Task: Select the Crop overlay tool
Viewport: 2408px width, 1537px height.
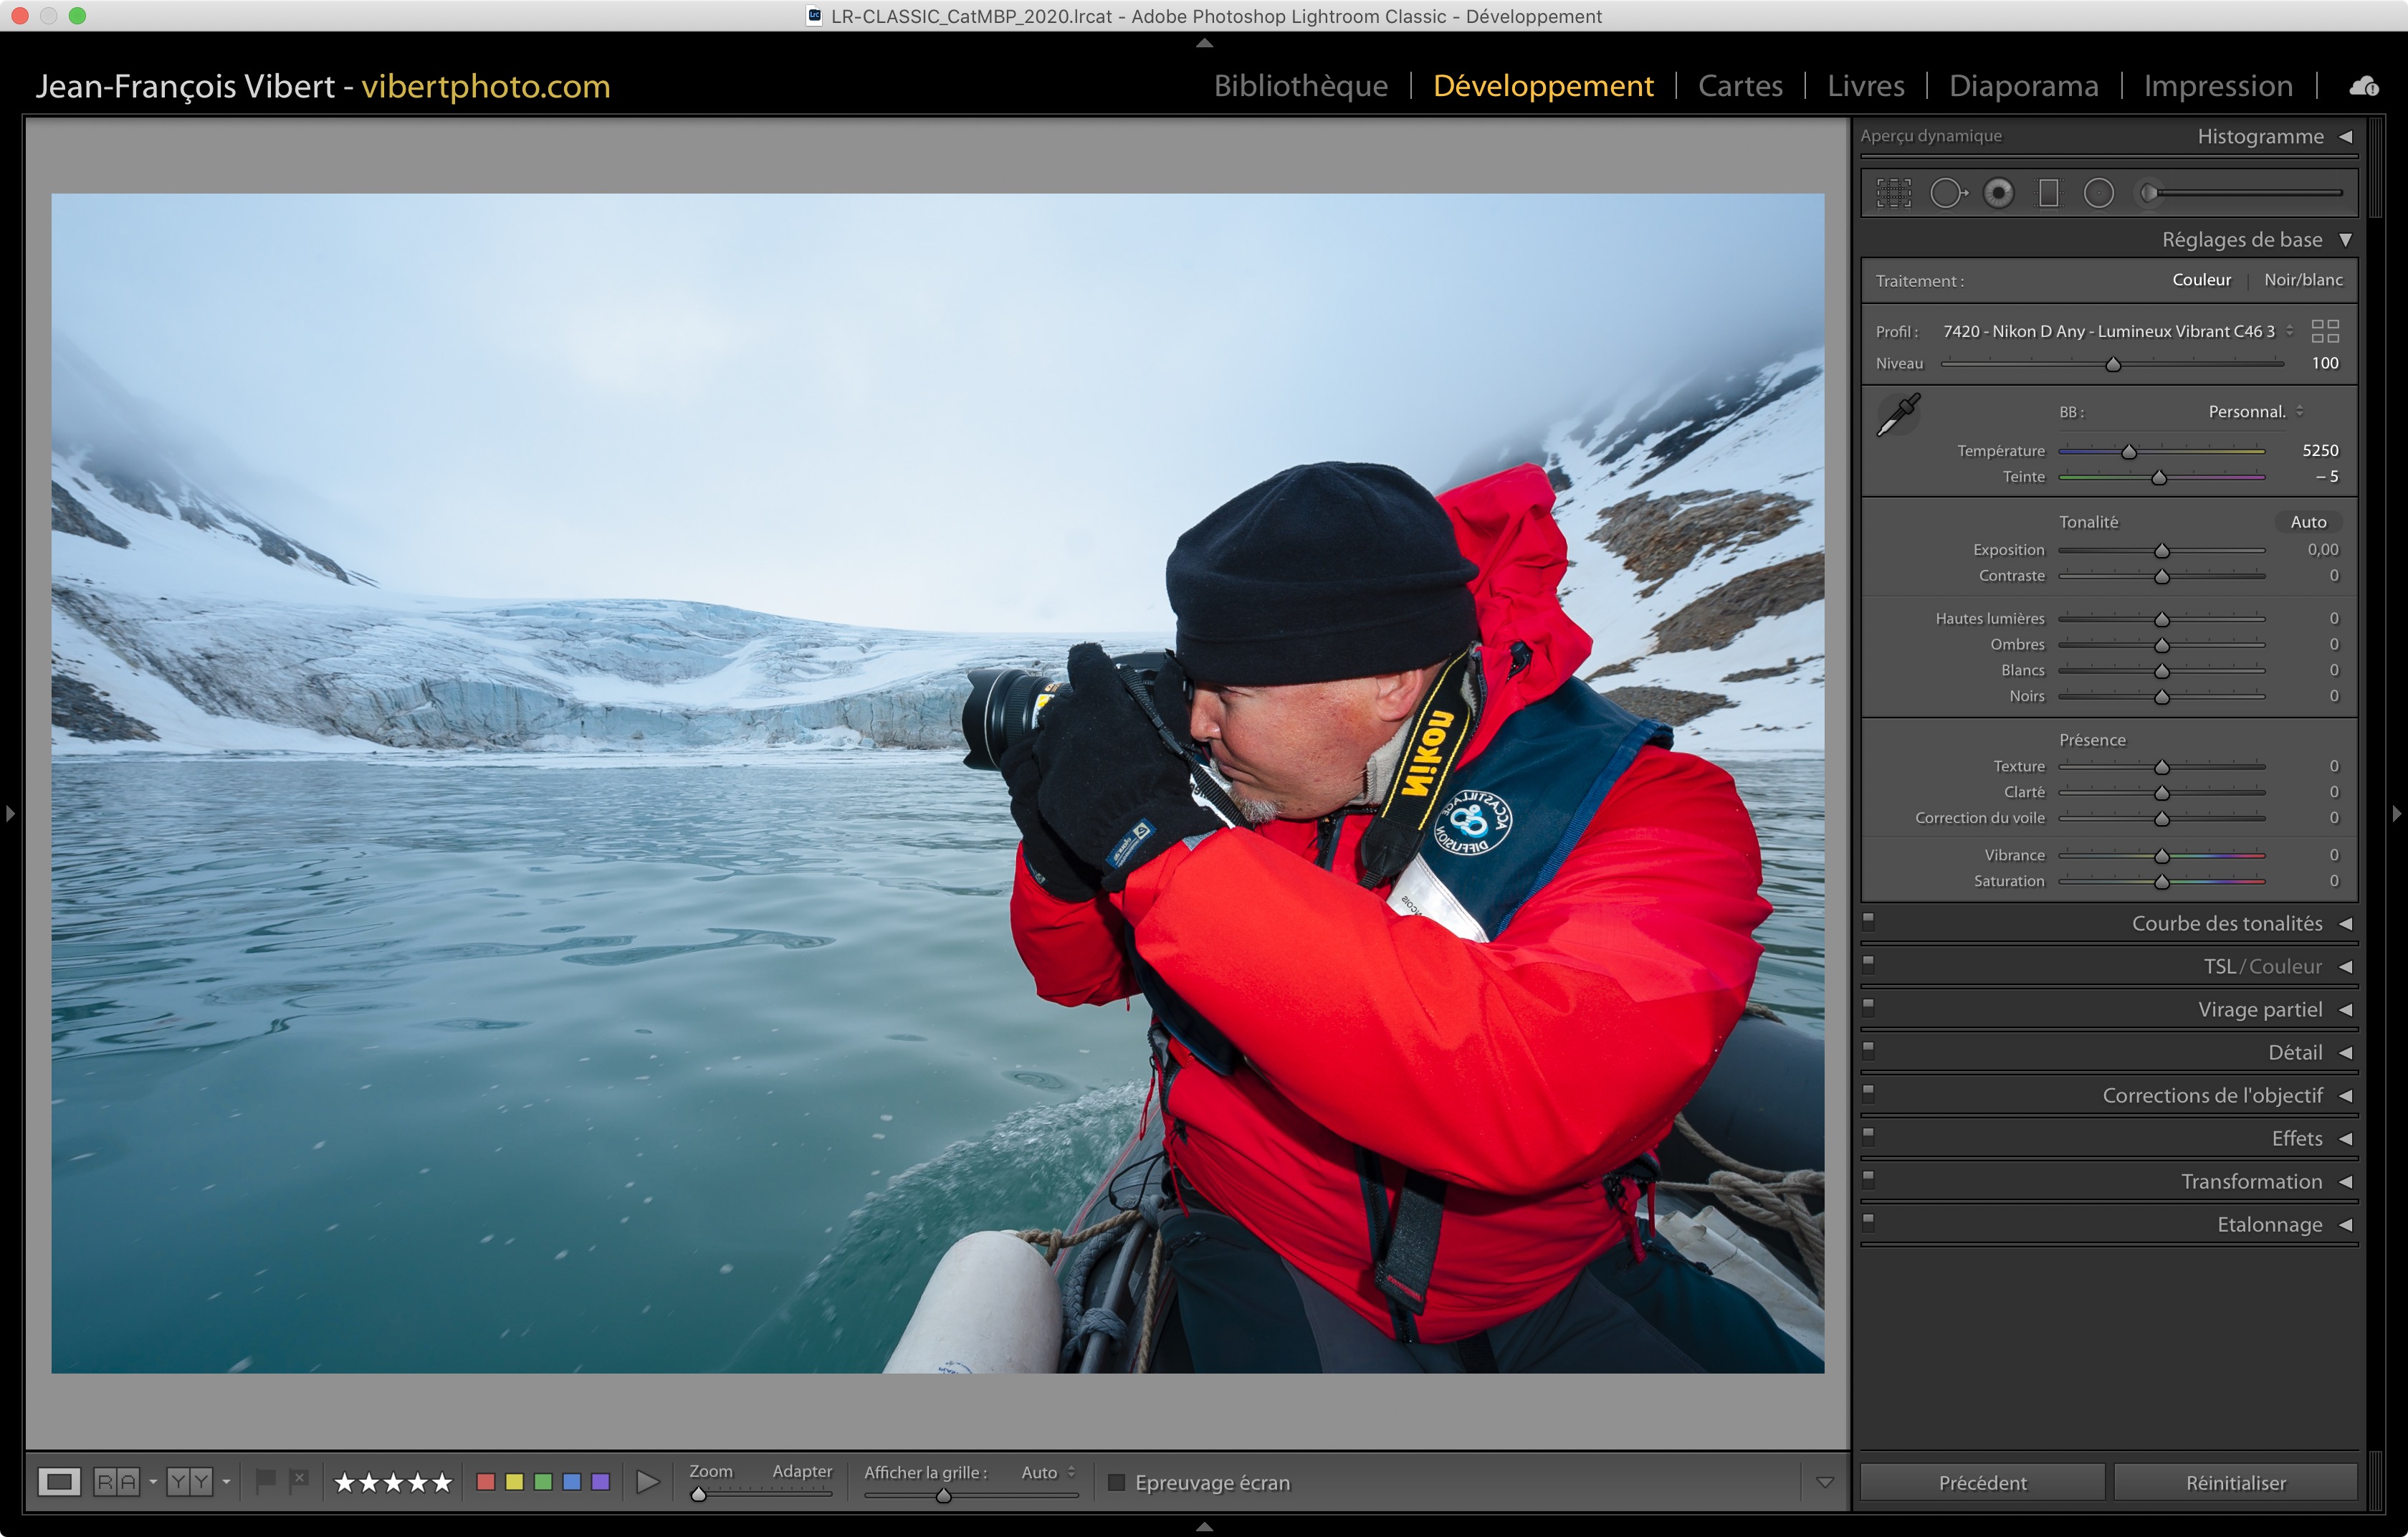Action: click(1893, 193)
